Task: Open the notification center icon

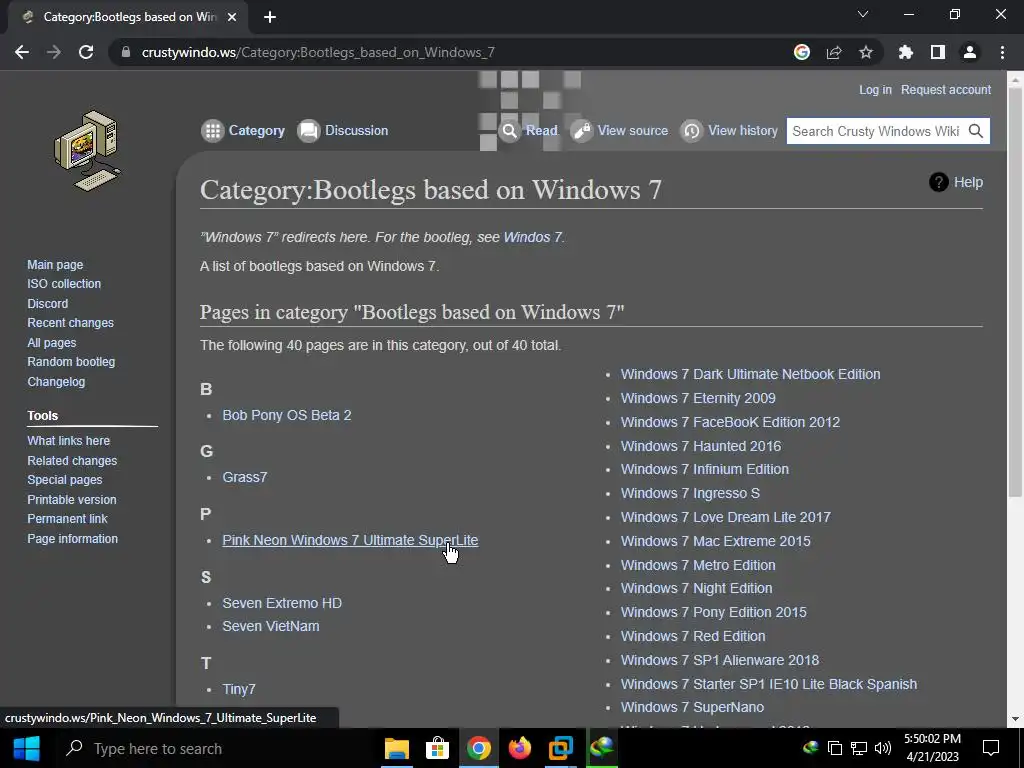Action: [x=991, y=748]
